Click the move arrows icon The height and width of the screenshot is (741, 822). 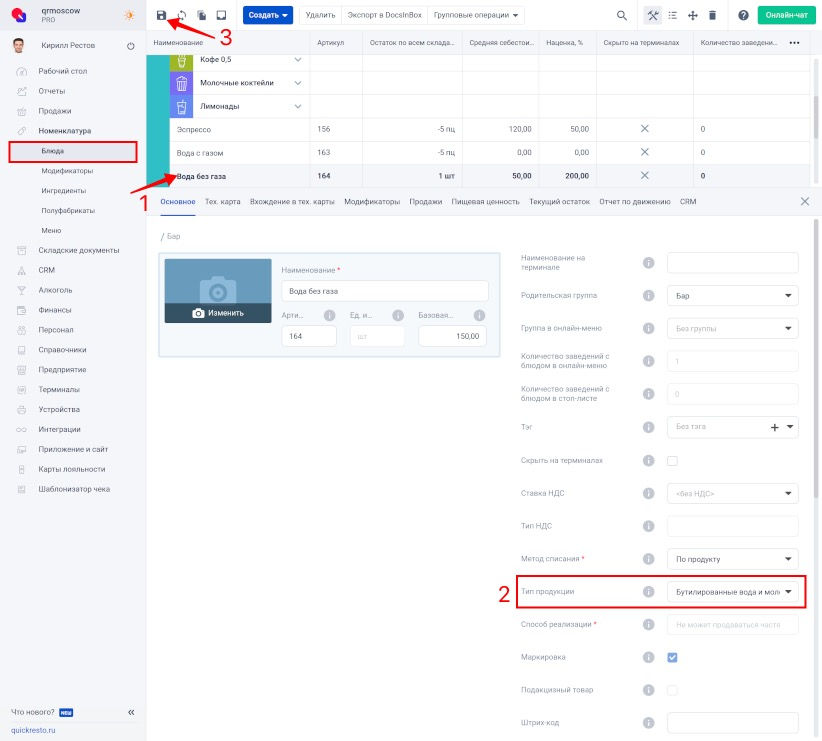(x=693, y=15)
